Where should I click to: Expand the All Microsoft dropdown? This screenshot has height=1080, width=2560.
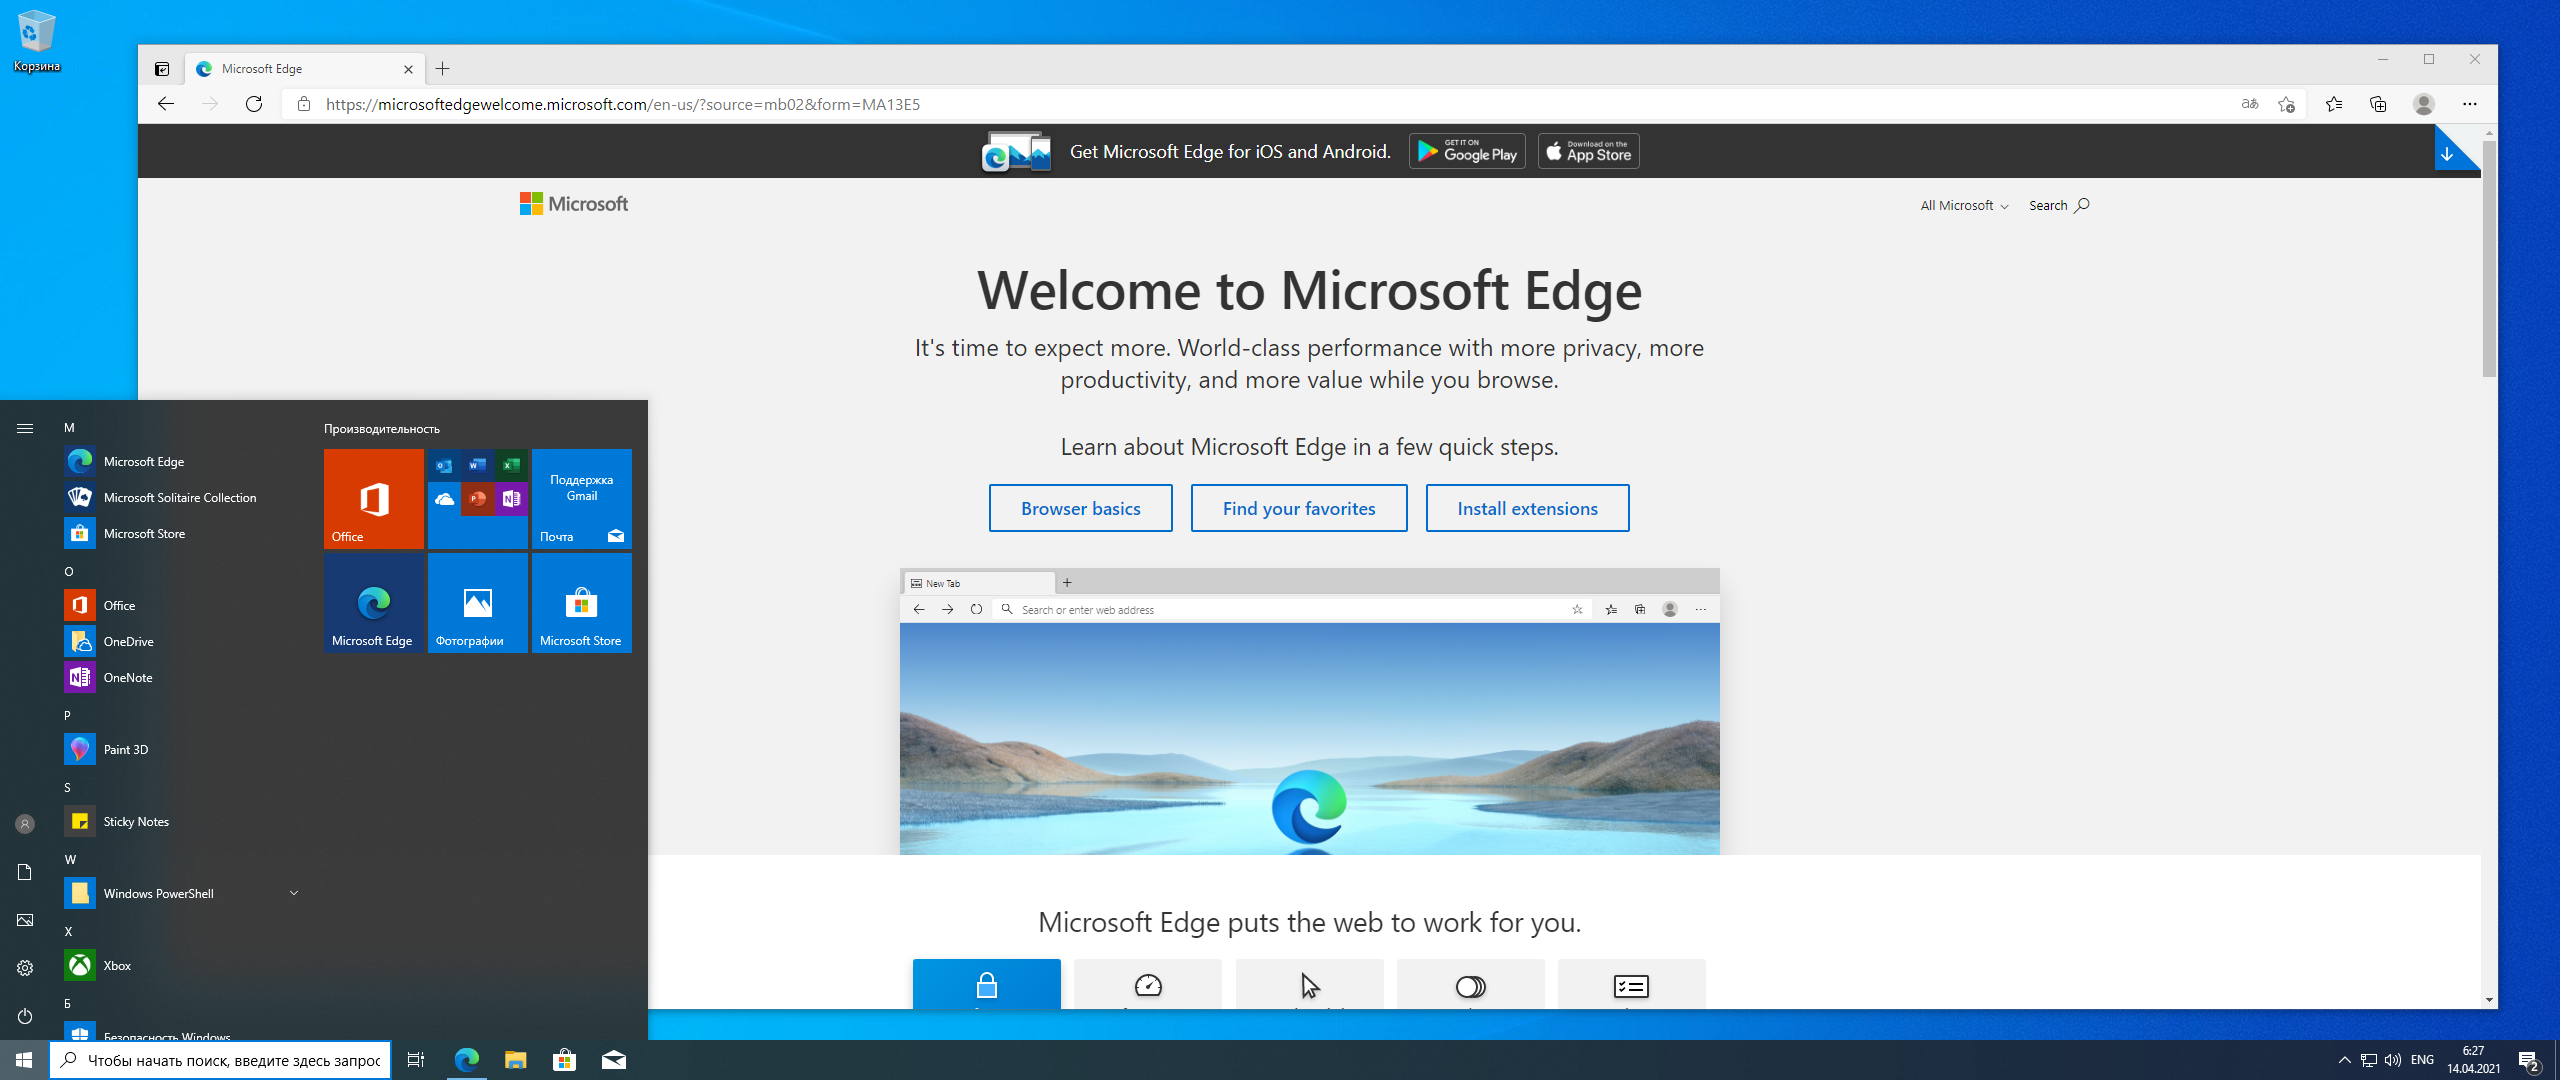1964,205
